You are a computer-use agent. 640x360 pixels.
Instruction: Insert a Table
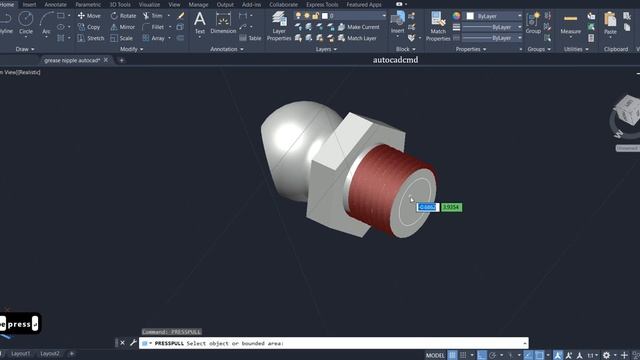tap(250, 38)
